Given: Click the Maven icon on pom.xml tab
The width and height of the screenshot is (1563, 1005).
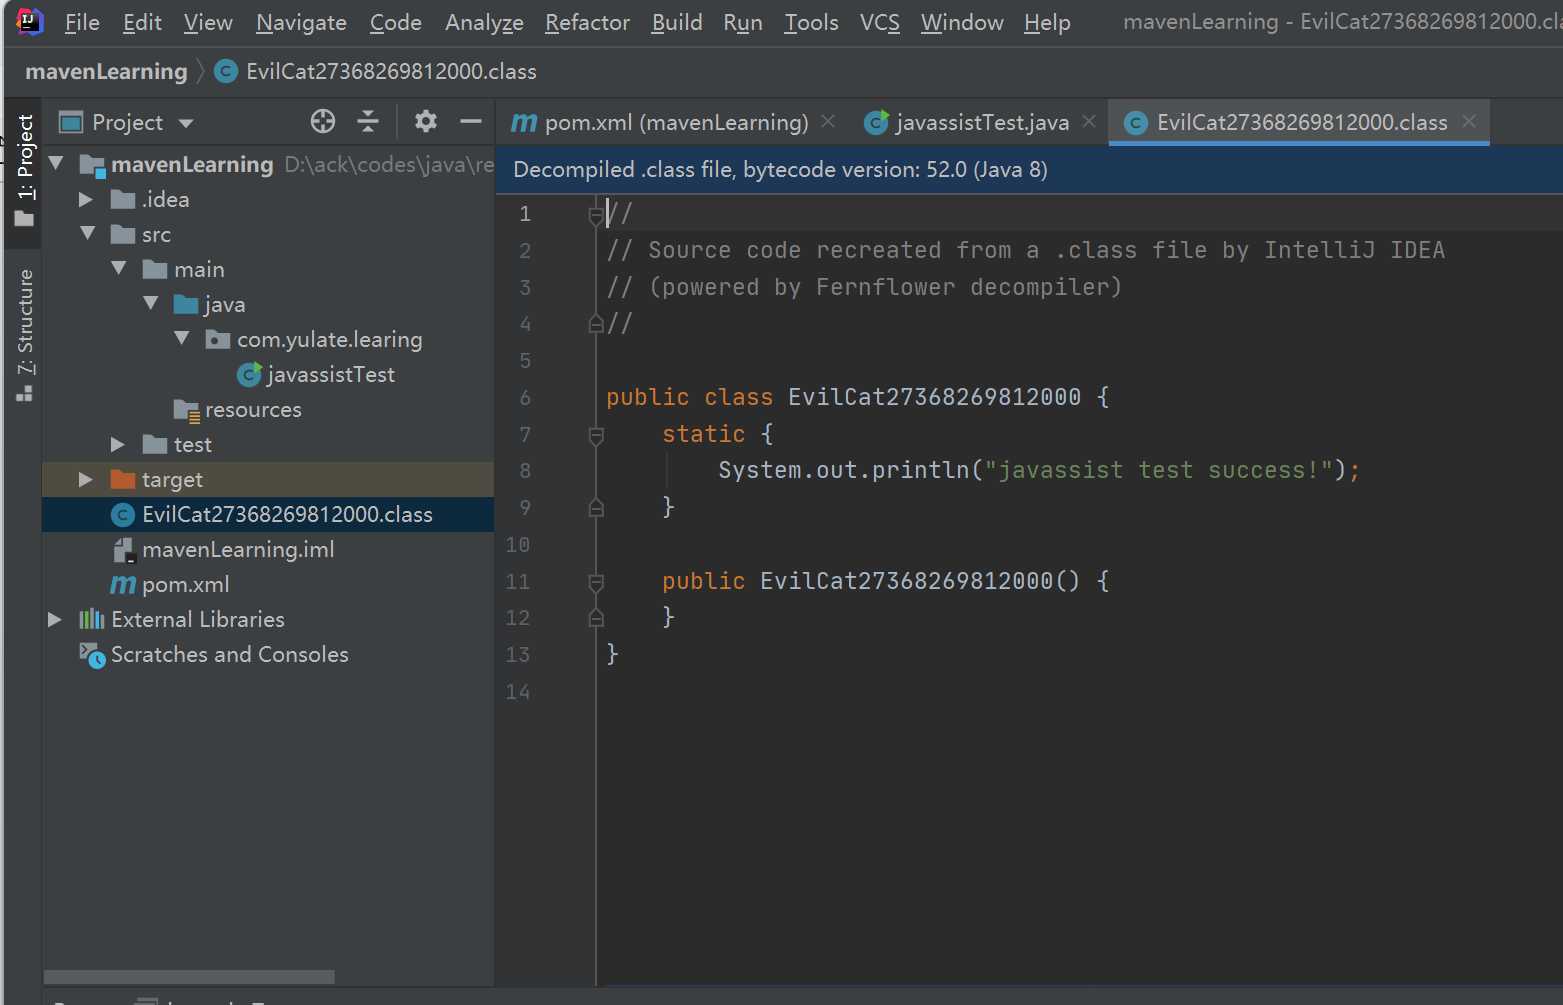Looking at the screenshot, I should click(x=524, y=123).
